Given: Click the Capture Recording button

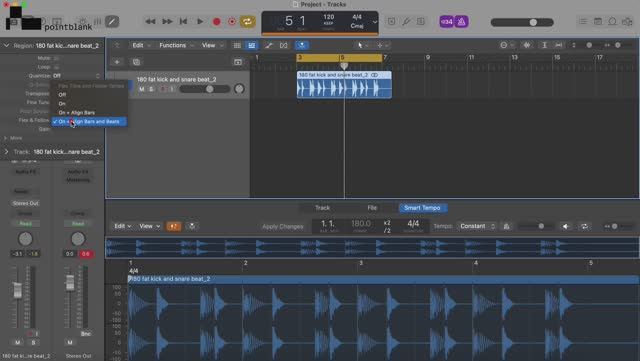Looking at the screenshot, I should (232, 22).
